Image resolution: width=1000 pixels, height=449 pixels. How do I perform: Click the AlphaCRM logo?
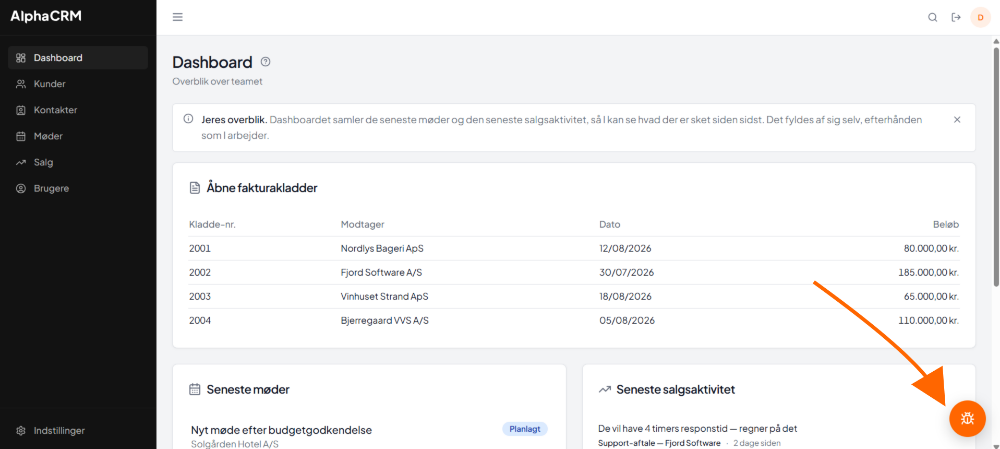click(x=46, y=17)
